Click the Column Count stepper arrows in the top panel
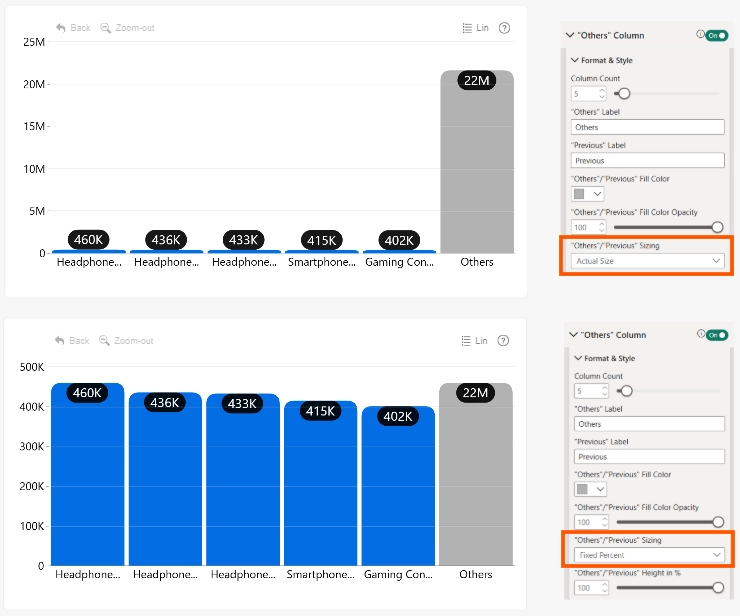The width and height of the screenshot is (740, 616). [602, 93]
